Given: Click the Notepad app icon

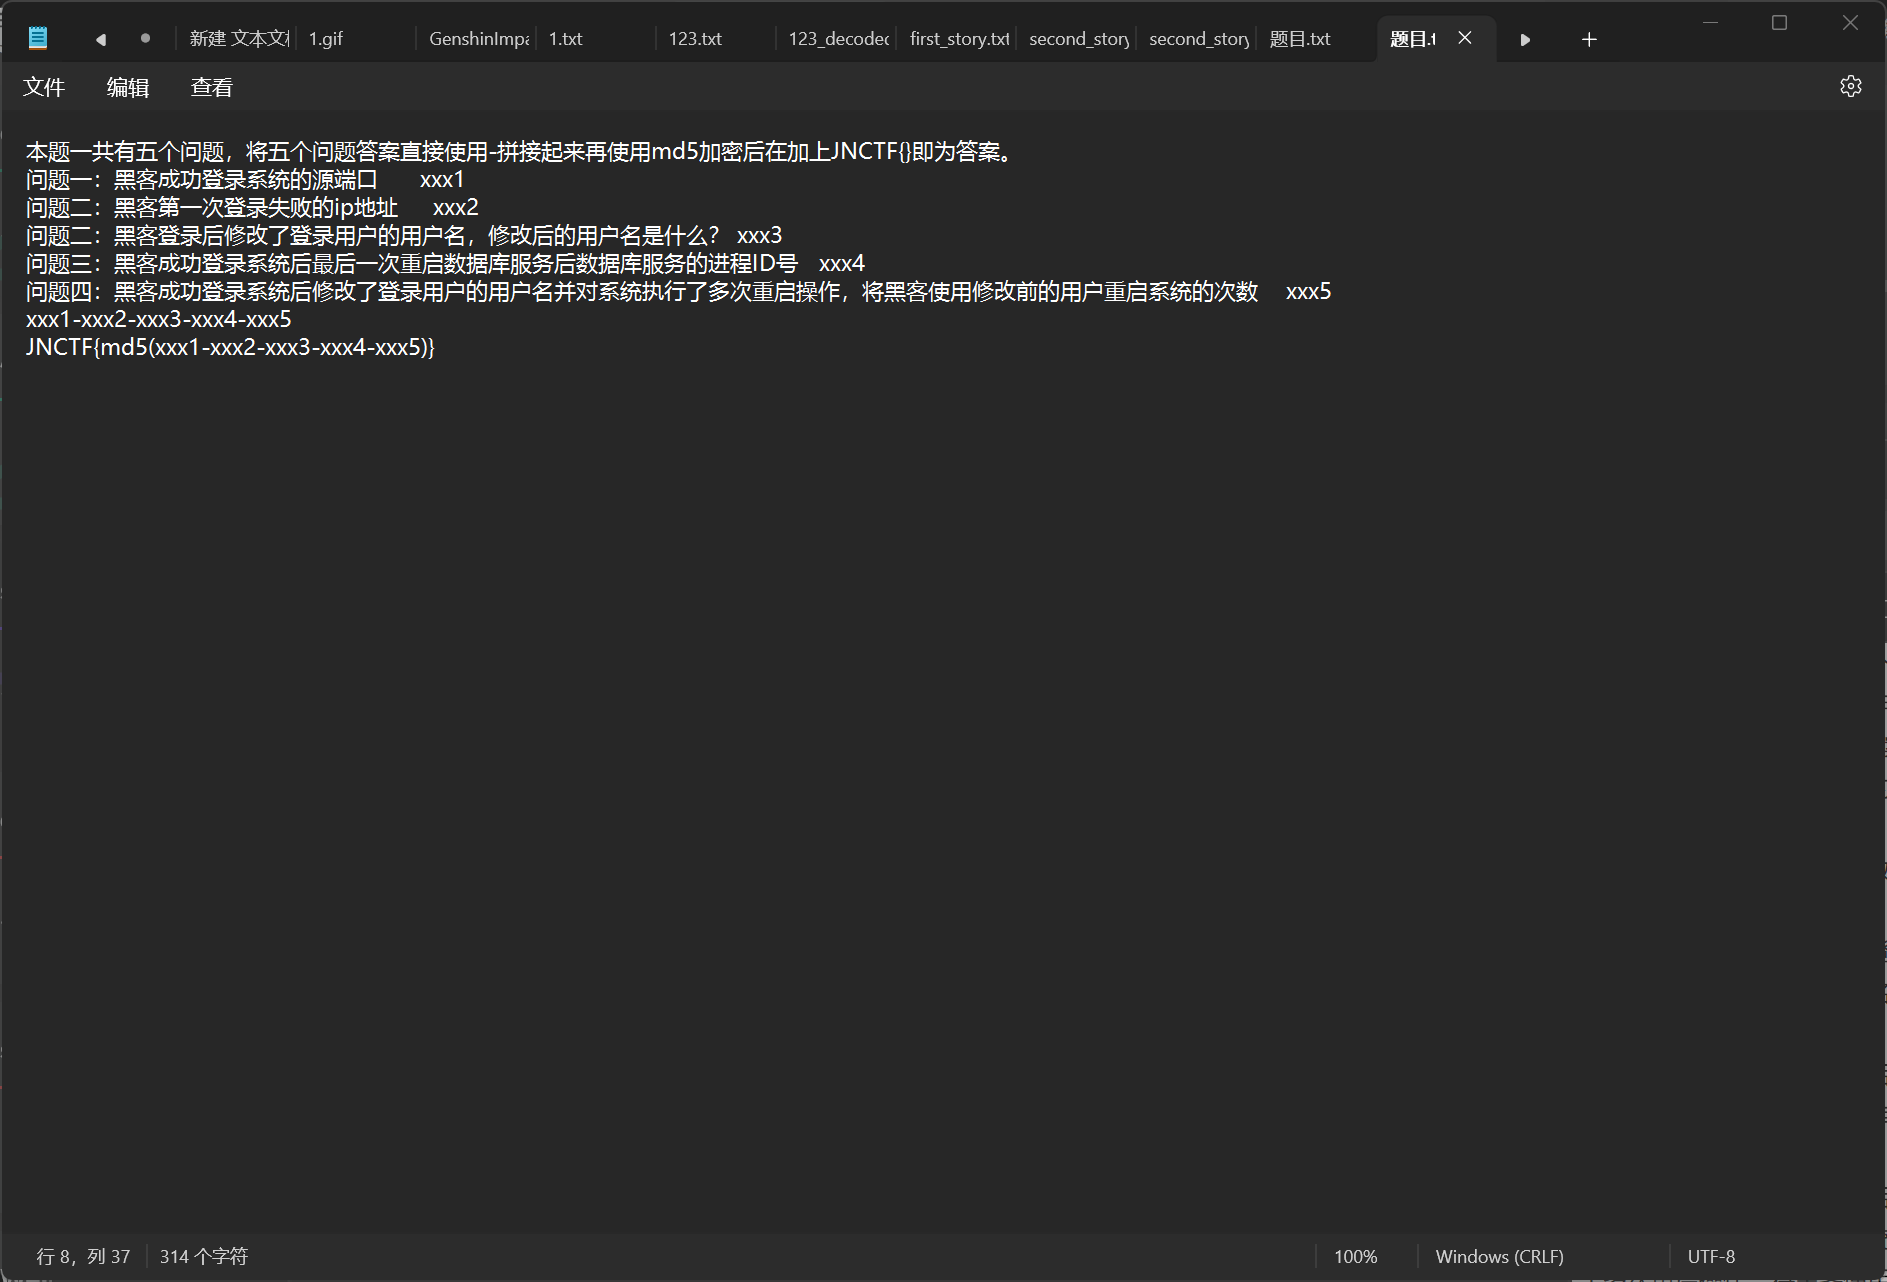Looking at the screenshot, I should click(x=37, y=36).
